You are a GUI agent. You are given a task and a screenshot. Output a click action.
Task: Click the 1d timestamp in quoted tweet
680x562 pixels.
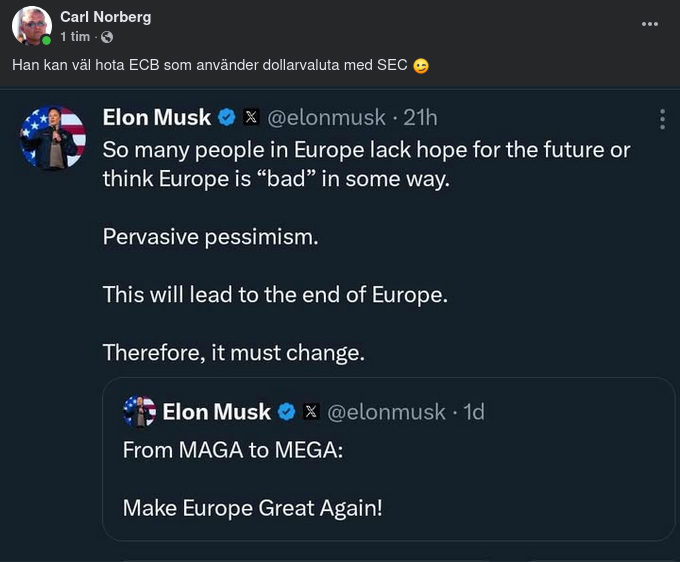(473, 412)
